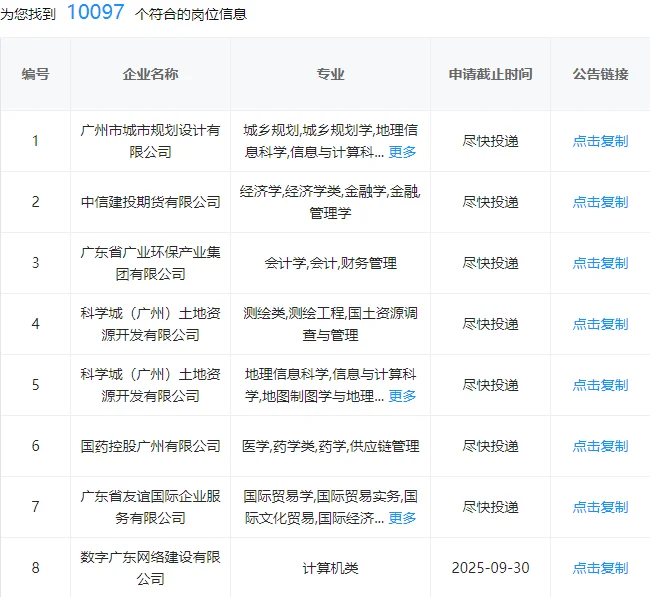Click 尽快投递 in row 1
The image size is (650, 597).
tap(490, 141)
